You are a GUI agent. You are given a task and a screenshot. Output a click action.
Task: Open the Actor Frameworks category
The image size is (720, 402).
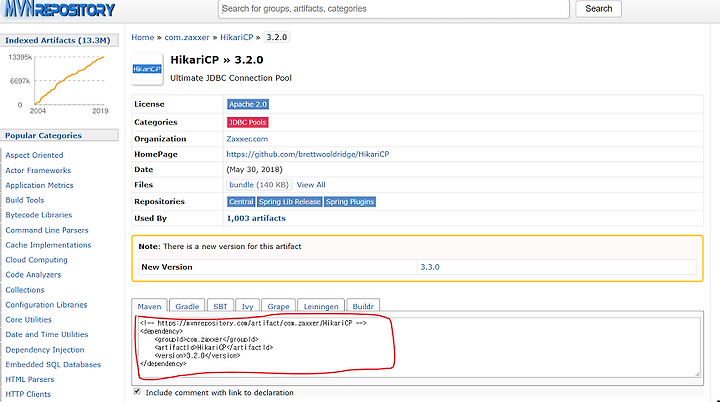(x=38, y=170)
